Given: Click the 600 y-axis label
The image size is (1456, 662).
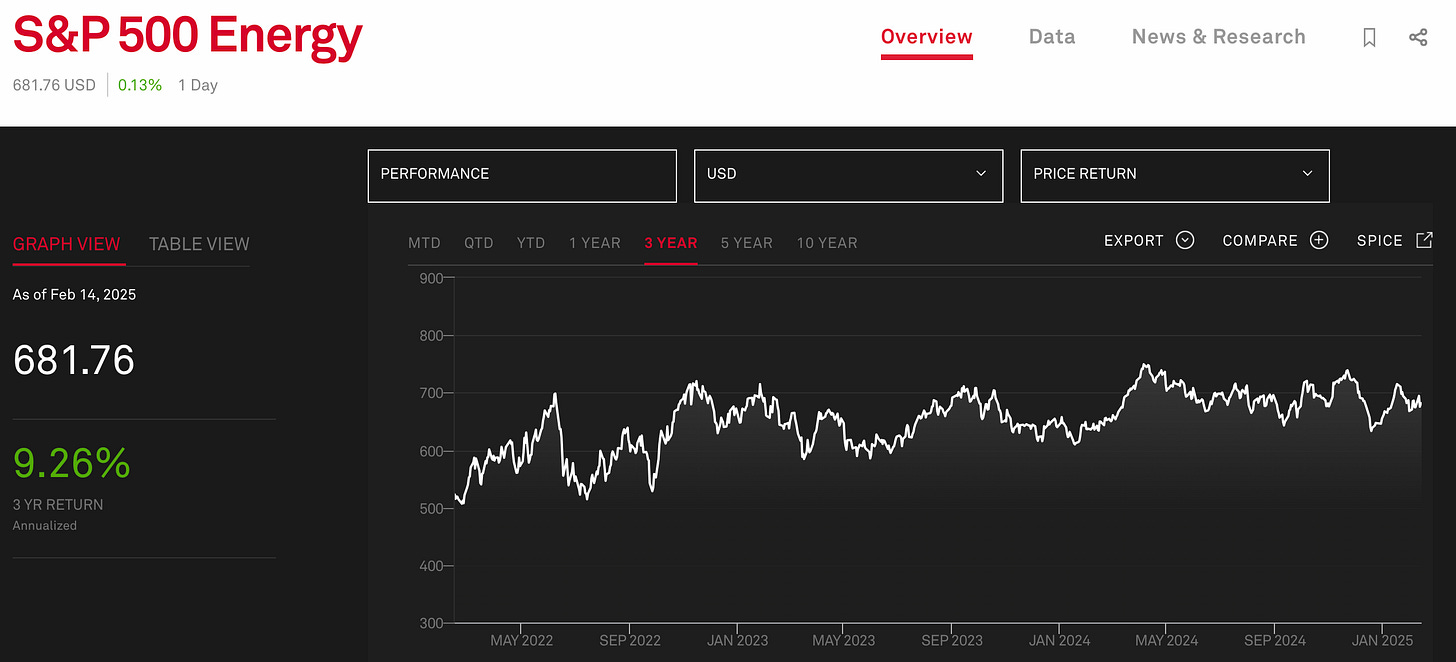Looking at the screenshot, I should (431, 451).
